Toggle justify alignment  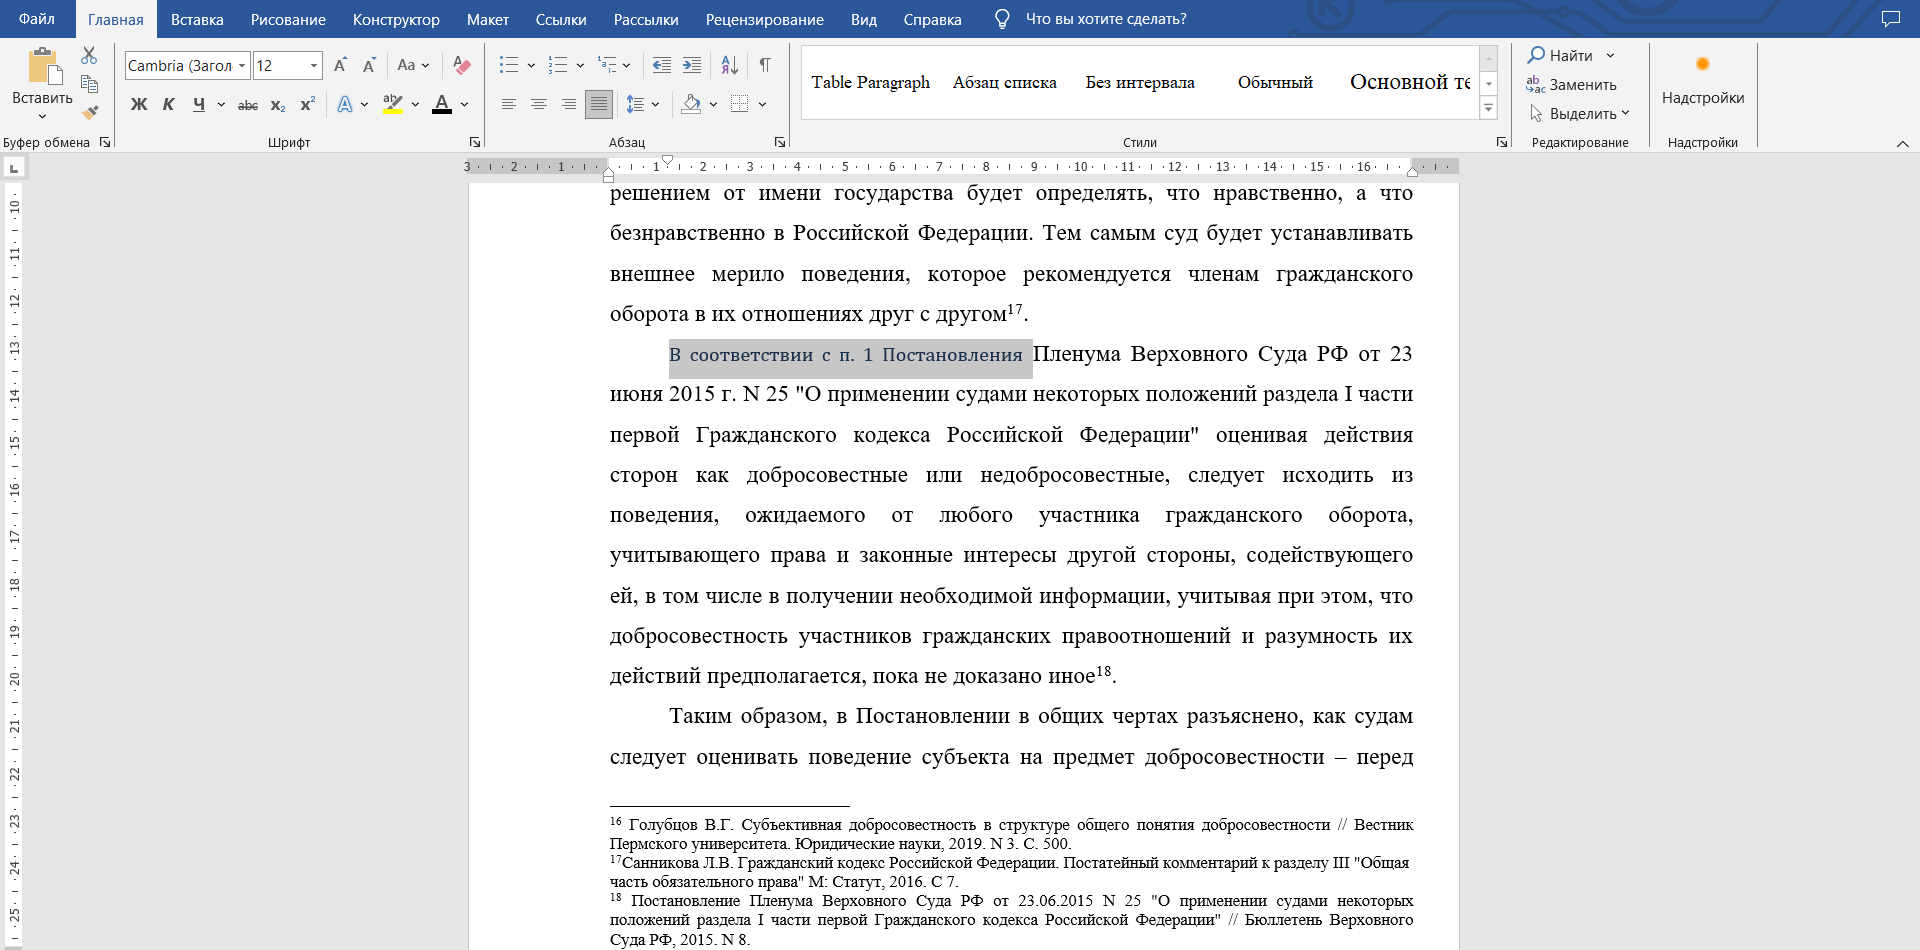599,104
